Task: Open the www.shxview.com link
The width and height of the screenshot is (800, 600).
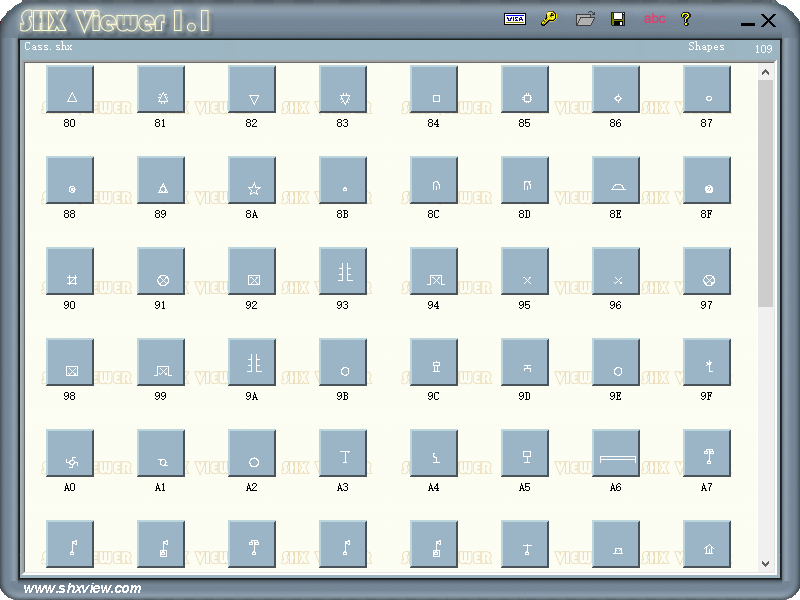Action: tap(82, 588)
